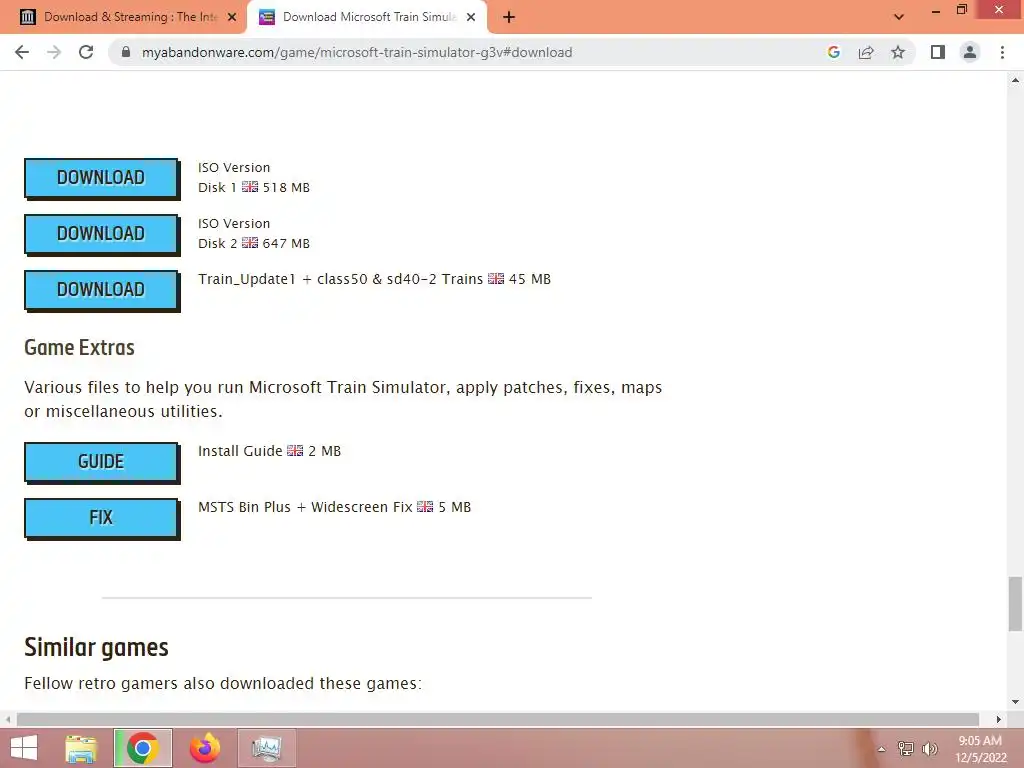
Task: Click the horizontal scrollbar thumb
Action: [498, 719]
